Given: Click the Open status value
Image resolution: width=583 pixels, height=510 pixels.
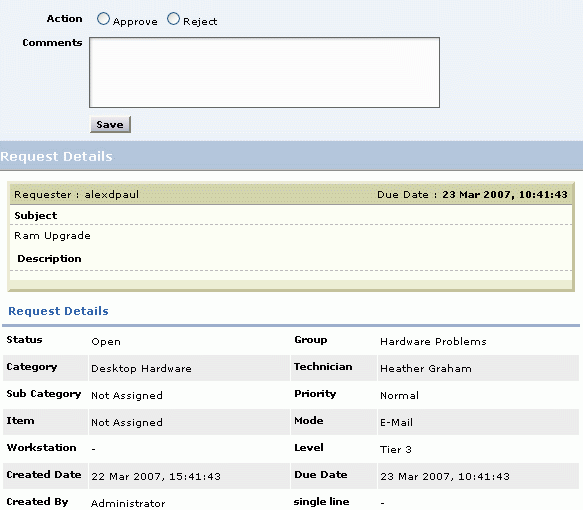Looking at the screenshot, I should tap(106, 342).
